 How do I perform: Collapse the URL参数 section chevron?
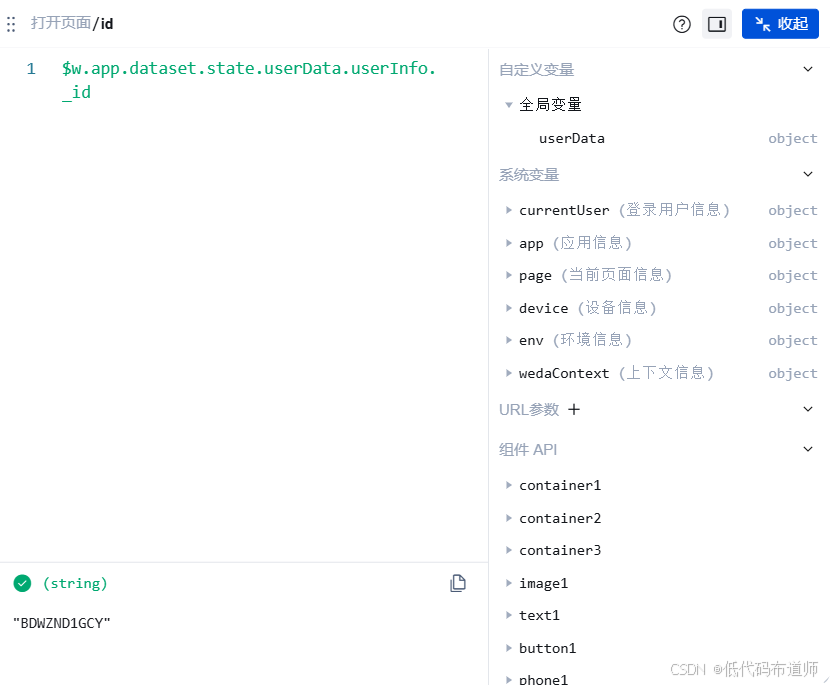(x=808, y=409)
